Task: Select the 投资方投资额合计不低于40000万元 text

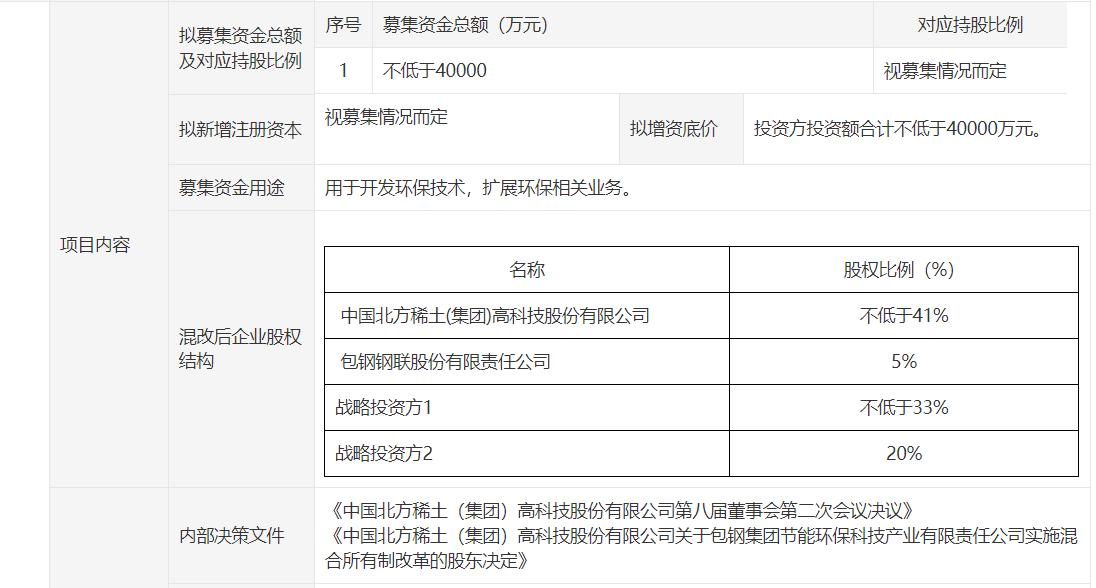Action: [898, 129]
